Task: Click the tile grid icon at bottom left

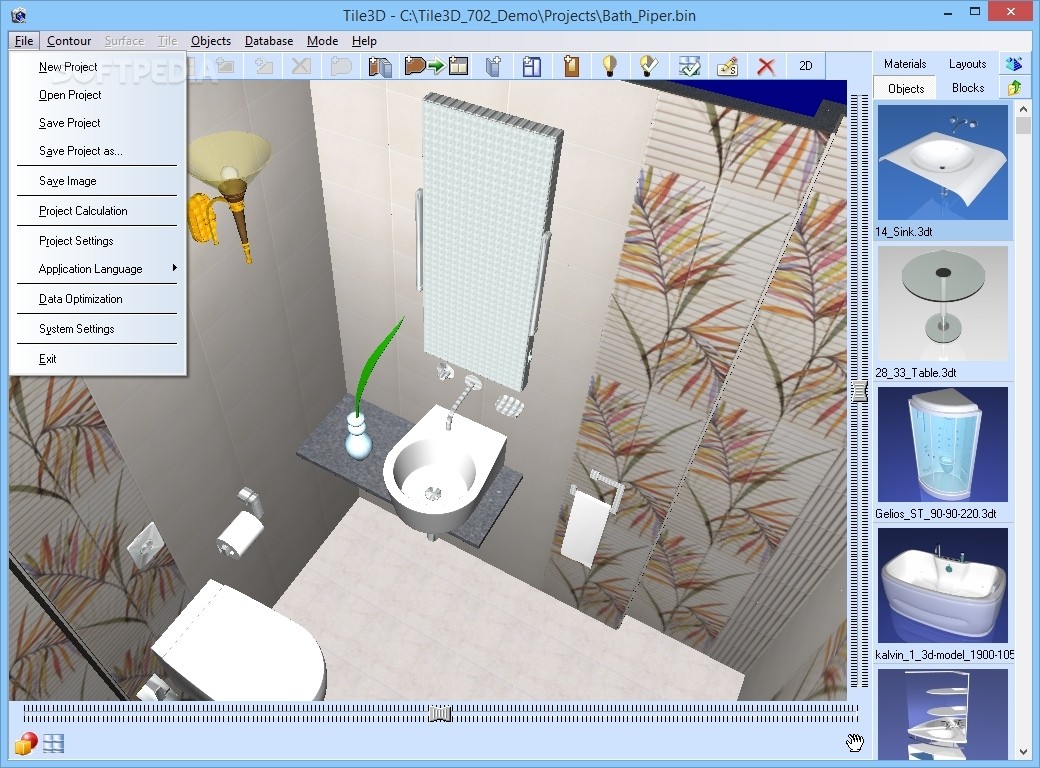Action: [x=54, y=743]
